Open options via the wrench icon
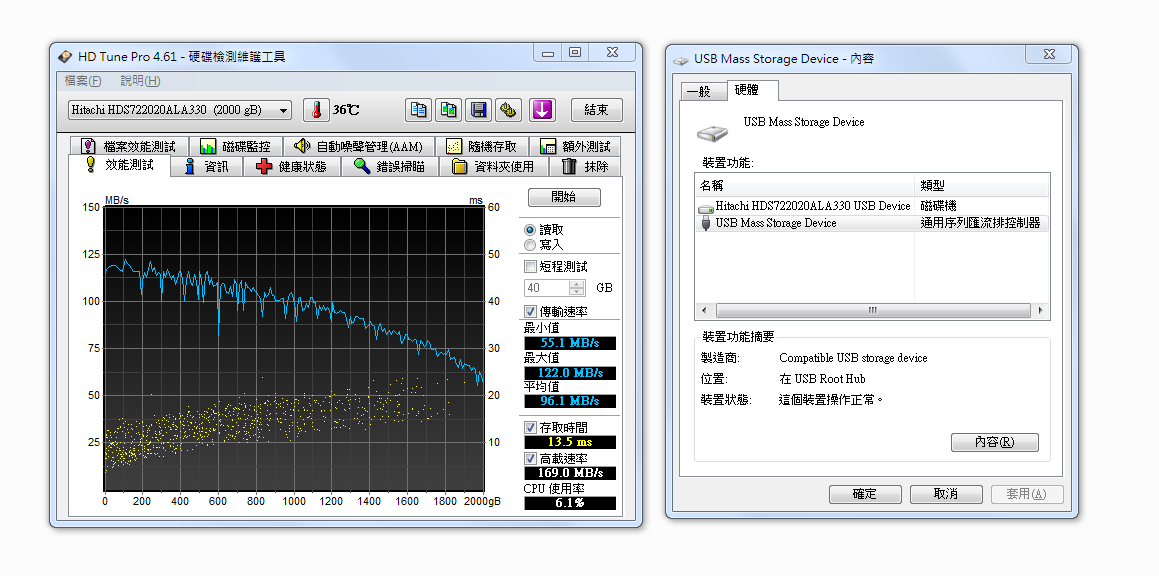 point(509,110)
